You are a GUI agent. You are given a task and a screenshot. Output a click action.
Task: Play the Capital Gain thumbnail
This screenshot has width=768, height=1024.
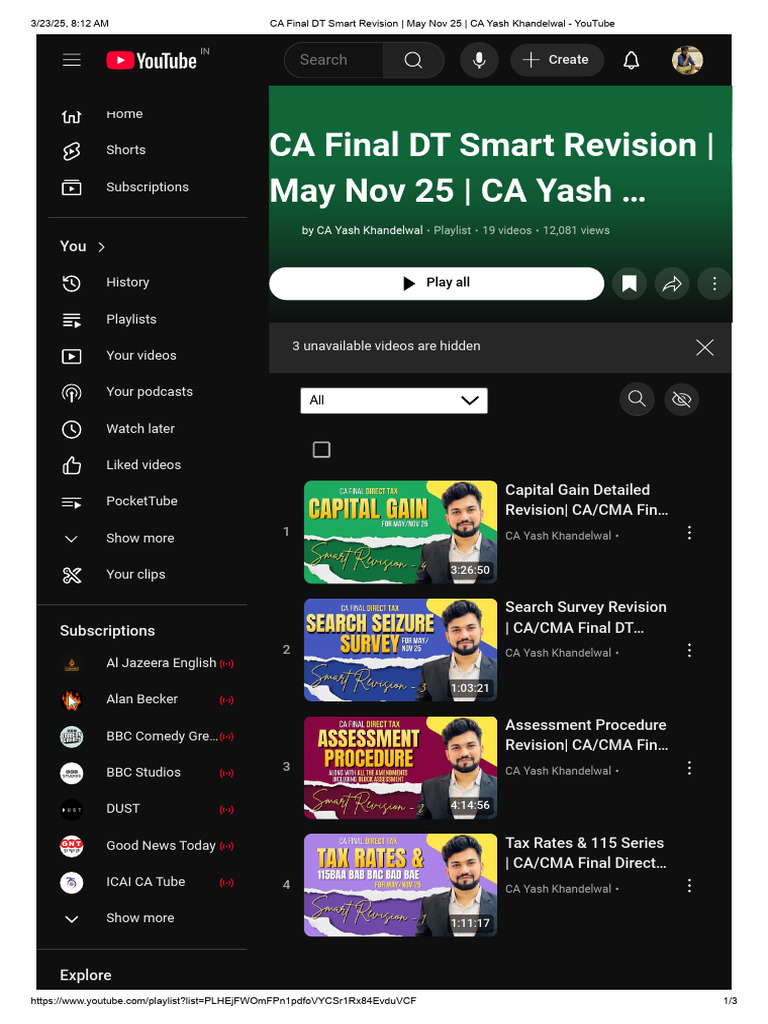400,532
